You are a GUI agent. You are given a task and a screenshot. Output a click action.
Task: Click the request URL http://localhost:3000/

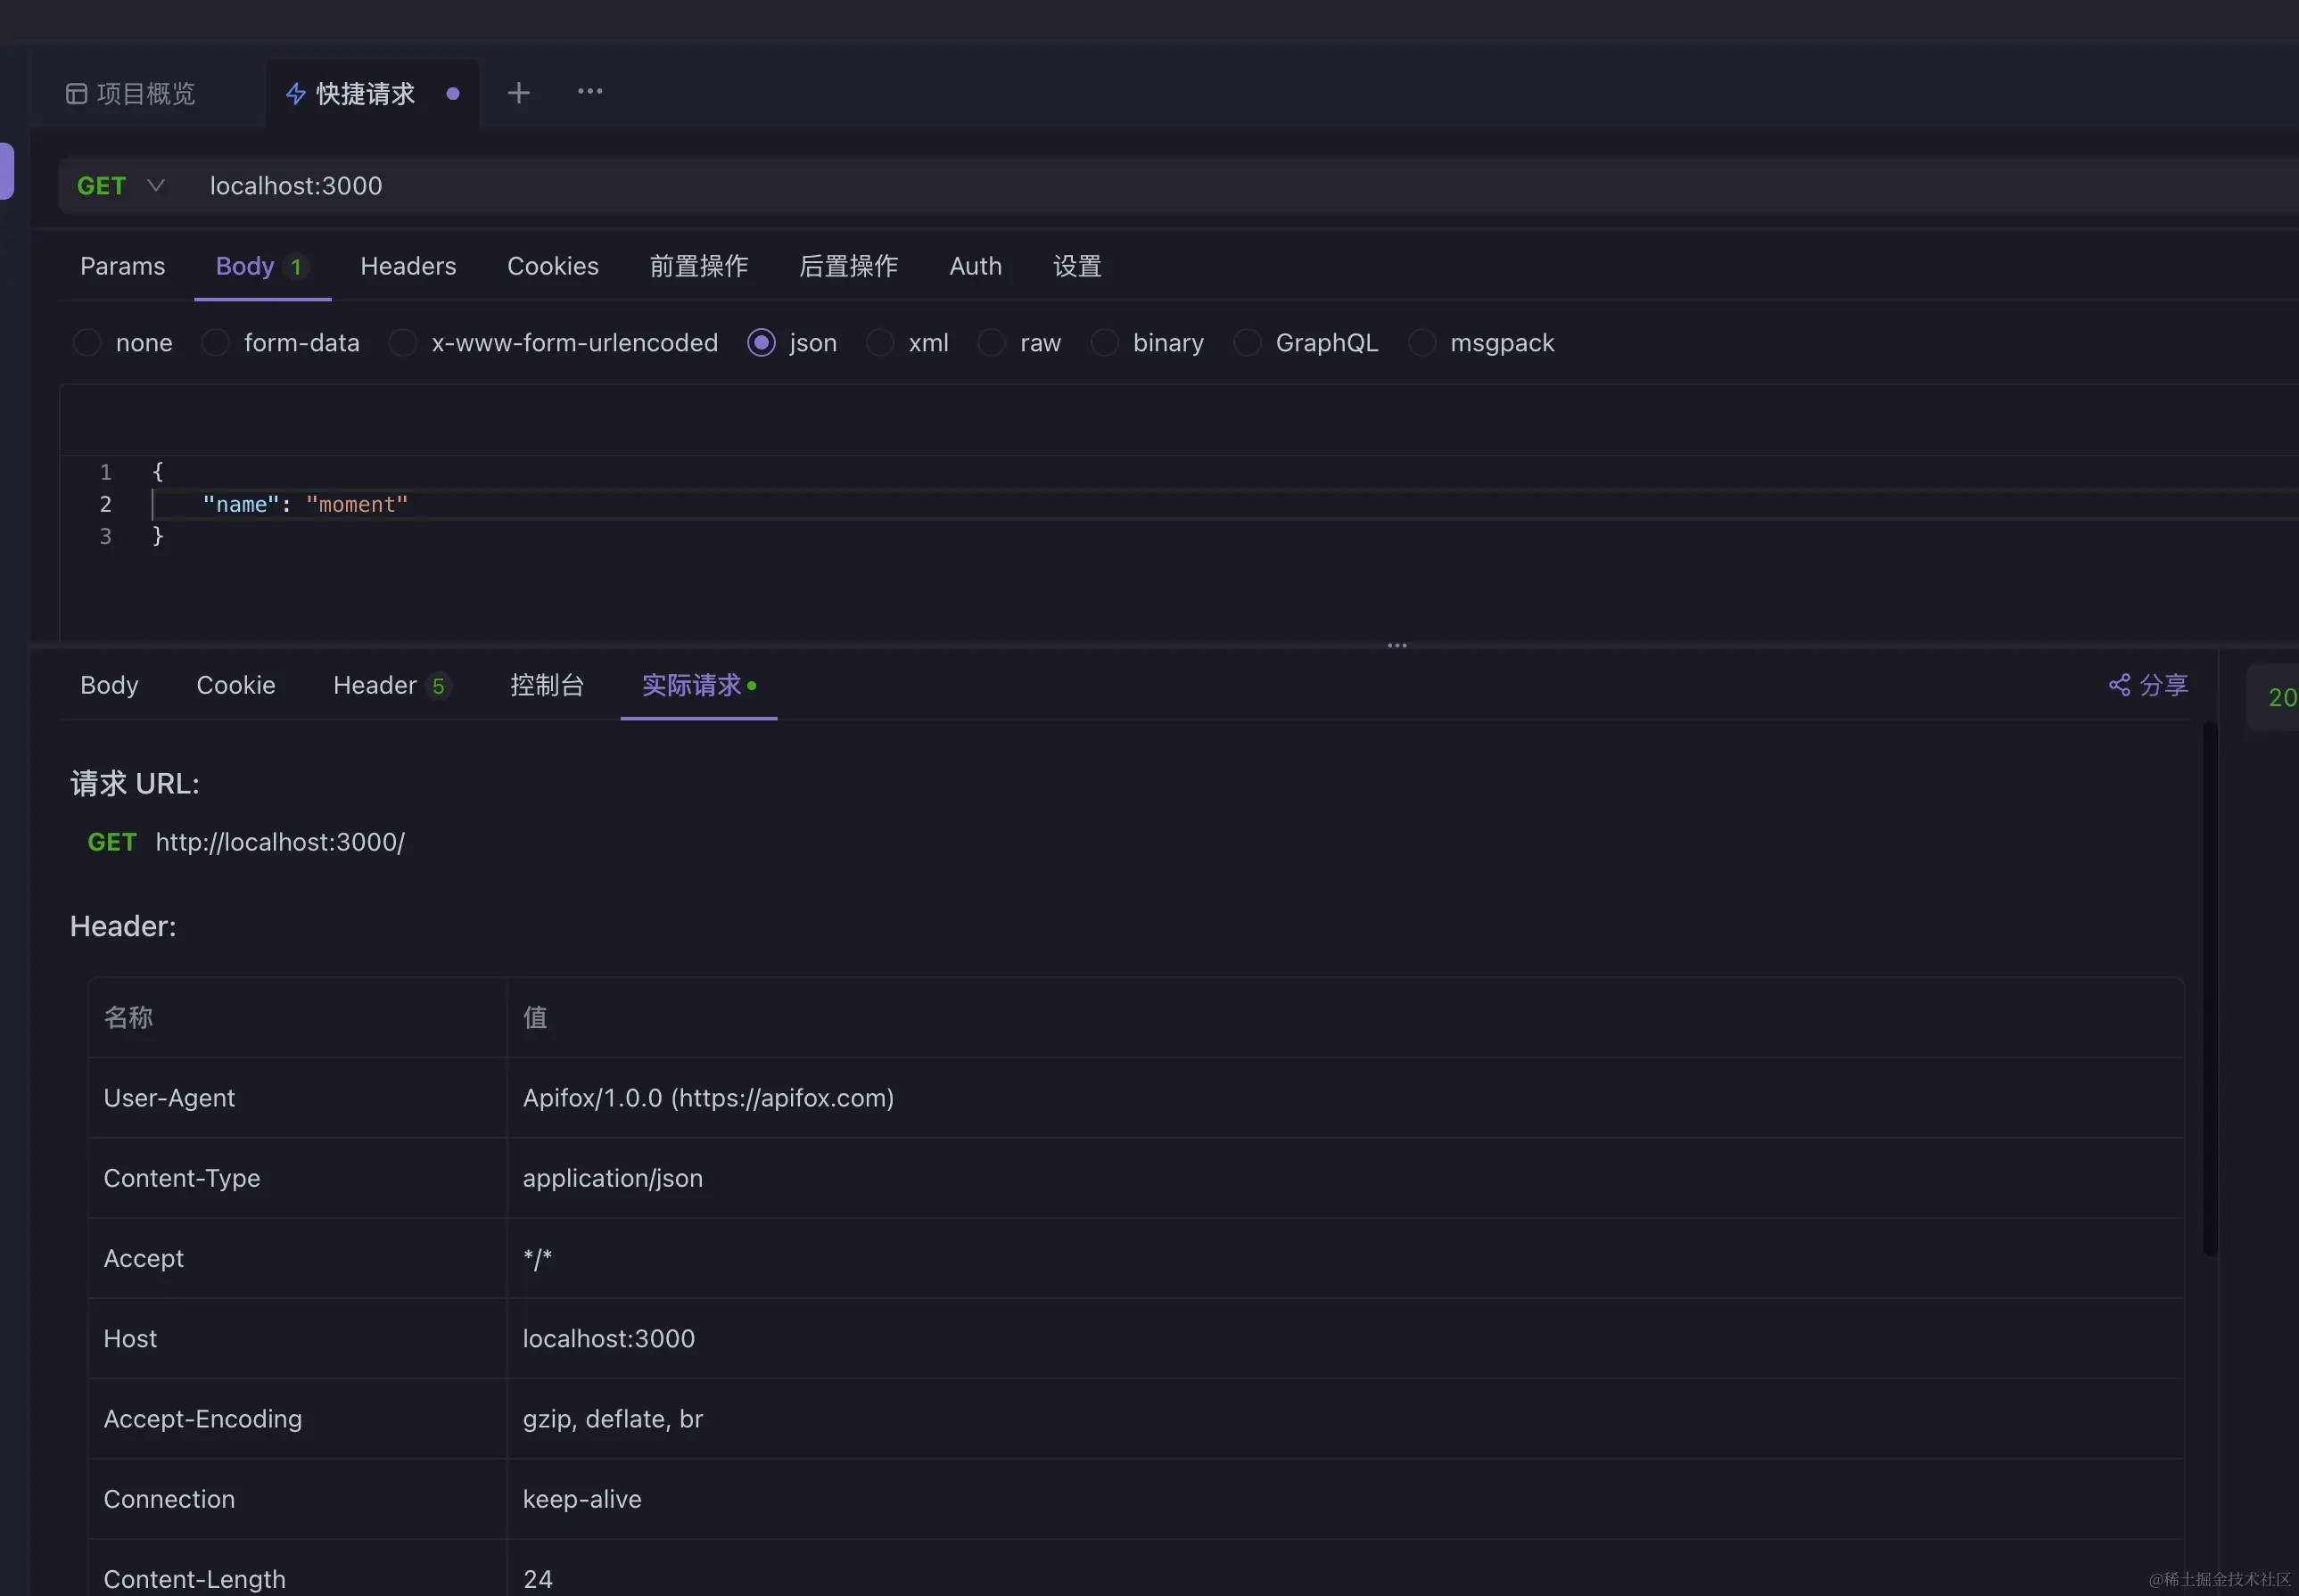pos(280,842)
